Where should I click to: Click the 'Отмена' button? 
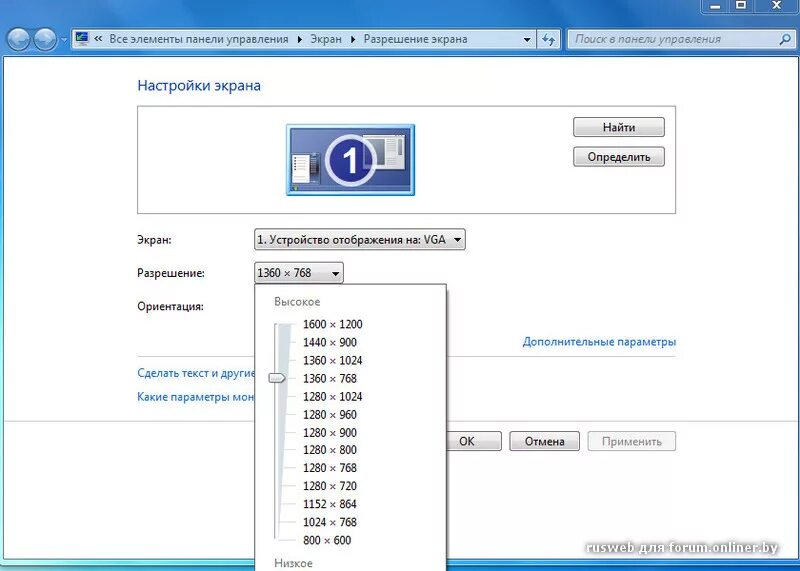click(544, 441)
